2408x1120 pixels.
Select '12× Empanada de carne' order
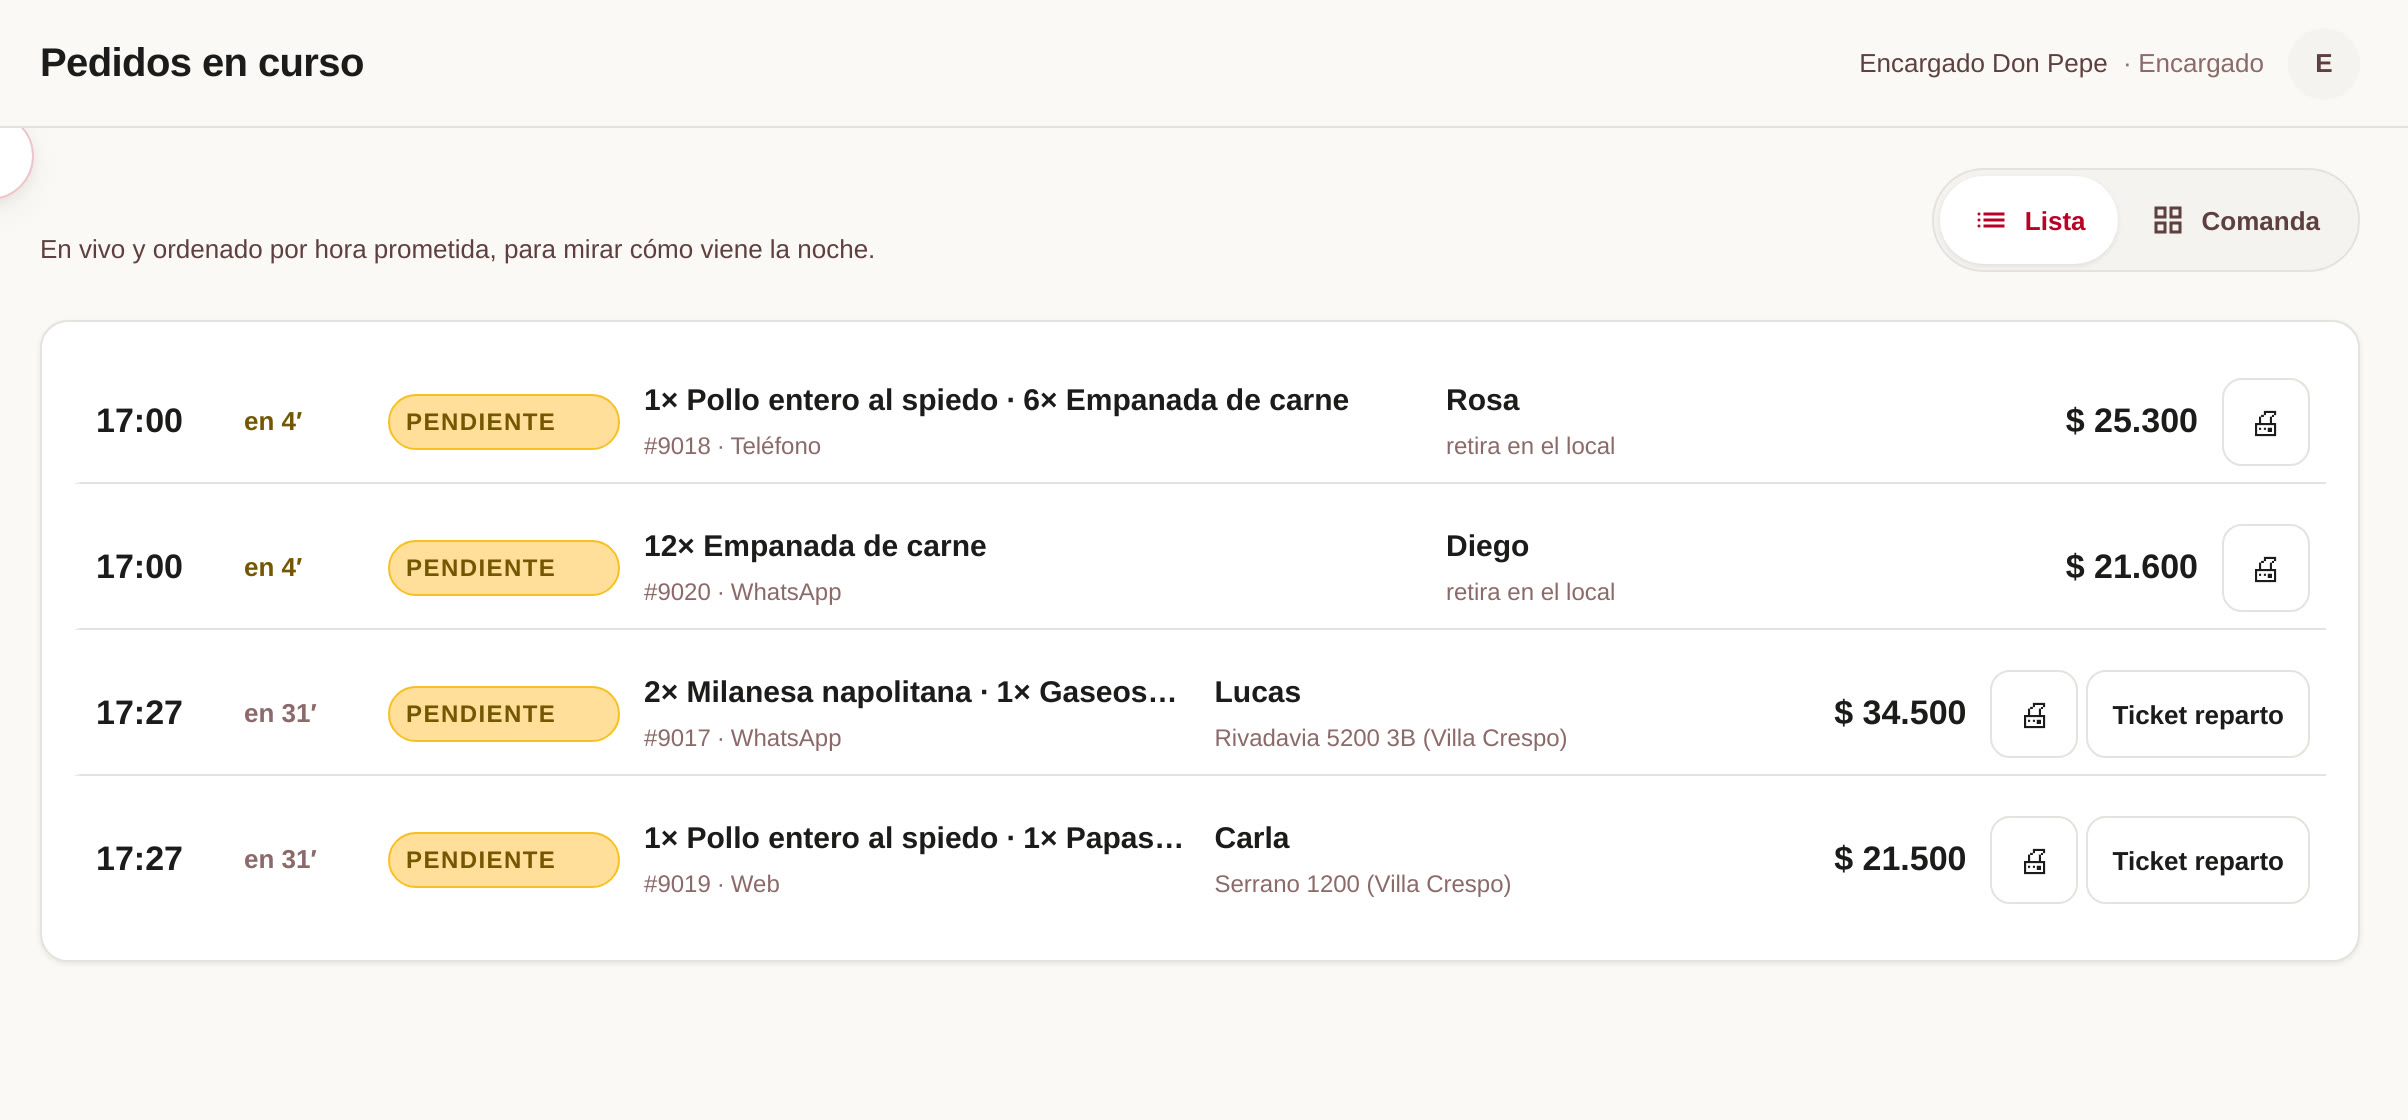[x=815, y=546]
